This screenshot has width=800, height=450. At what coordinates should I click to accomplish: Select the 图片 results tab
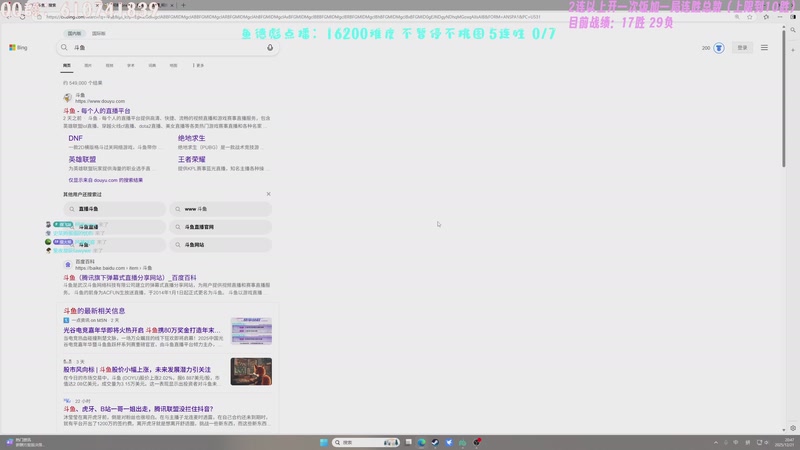[88, 65]
